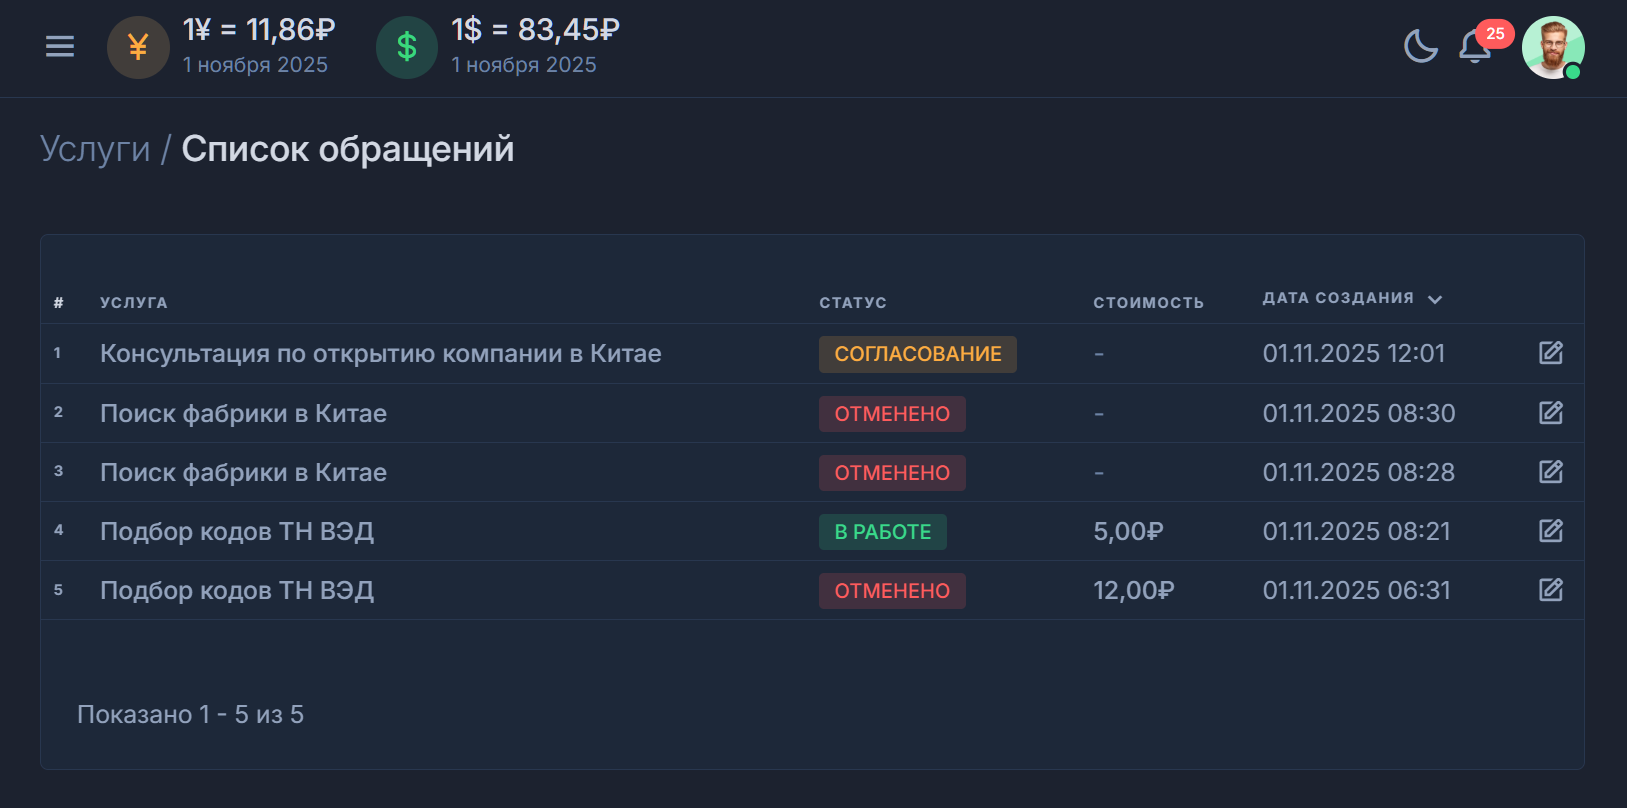This screenshot has width=1627, height=808.
Task: Sort table by 'Услуга' column header
Action: 133,303
